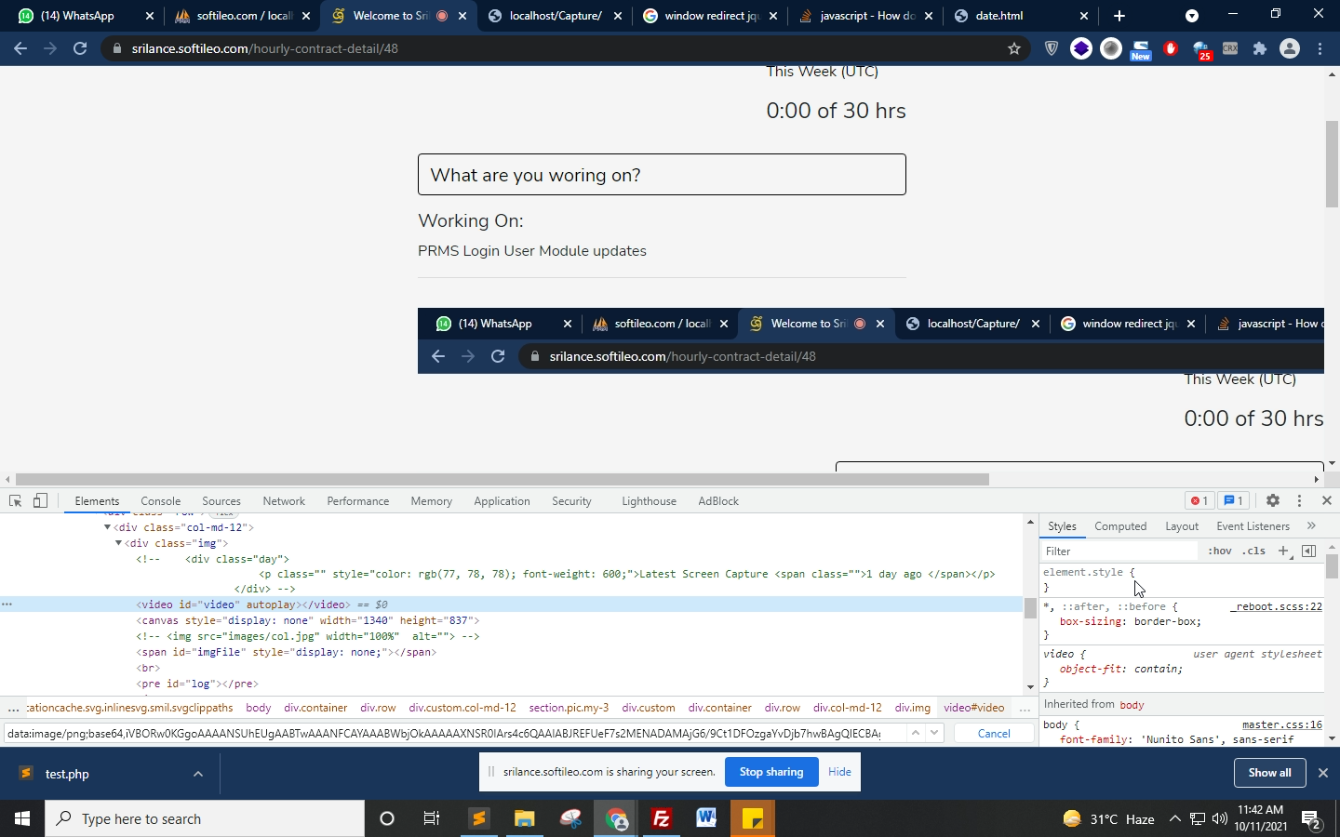Screen dimensions: 1340x837
Task: Open the _reboot.scss:22 source link
Action: (1275, 606)
